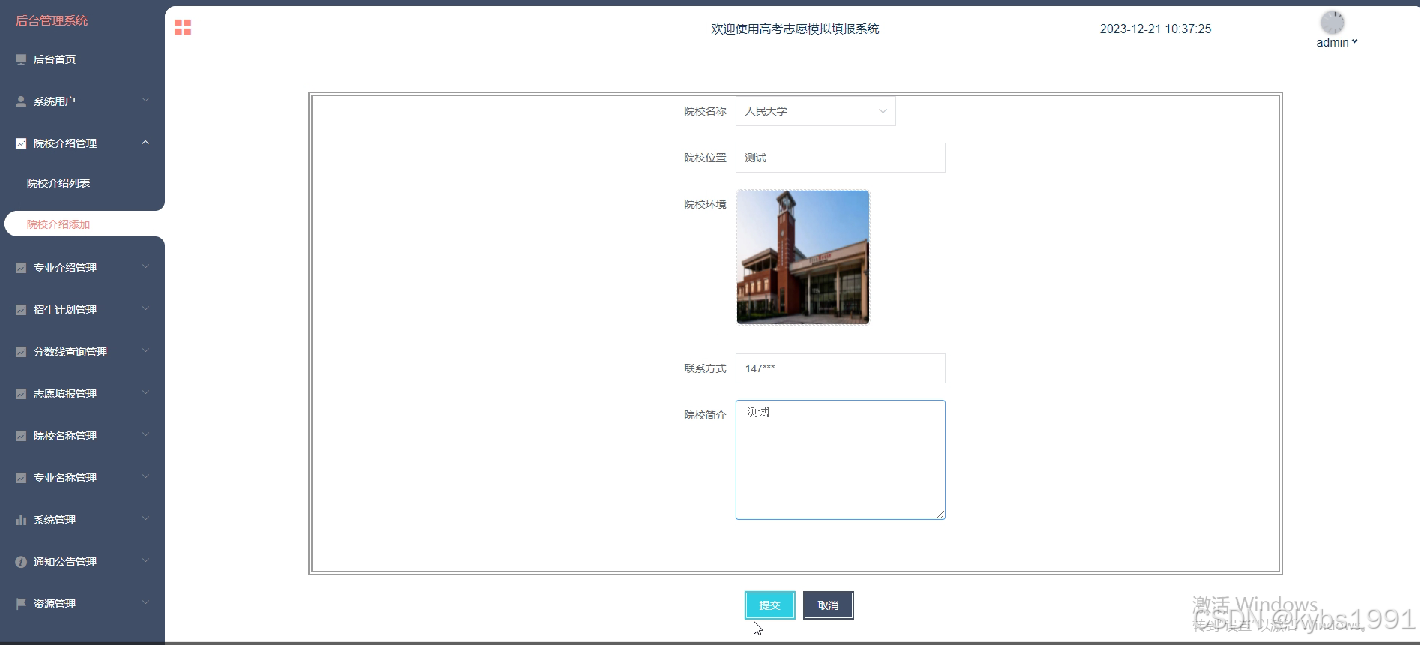Click the 2023-12-21 date time text
The width and height of the screenshot is (1420, 645).
(1155, 29)
